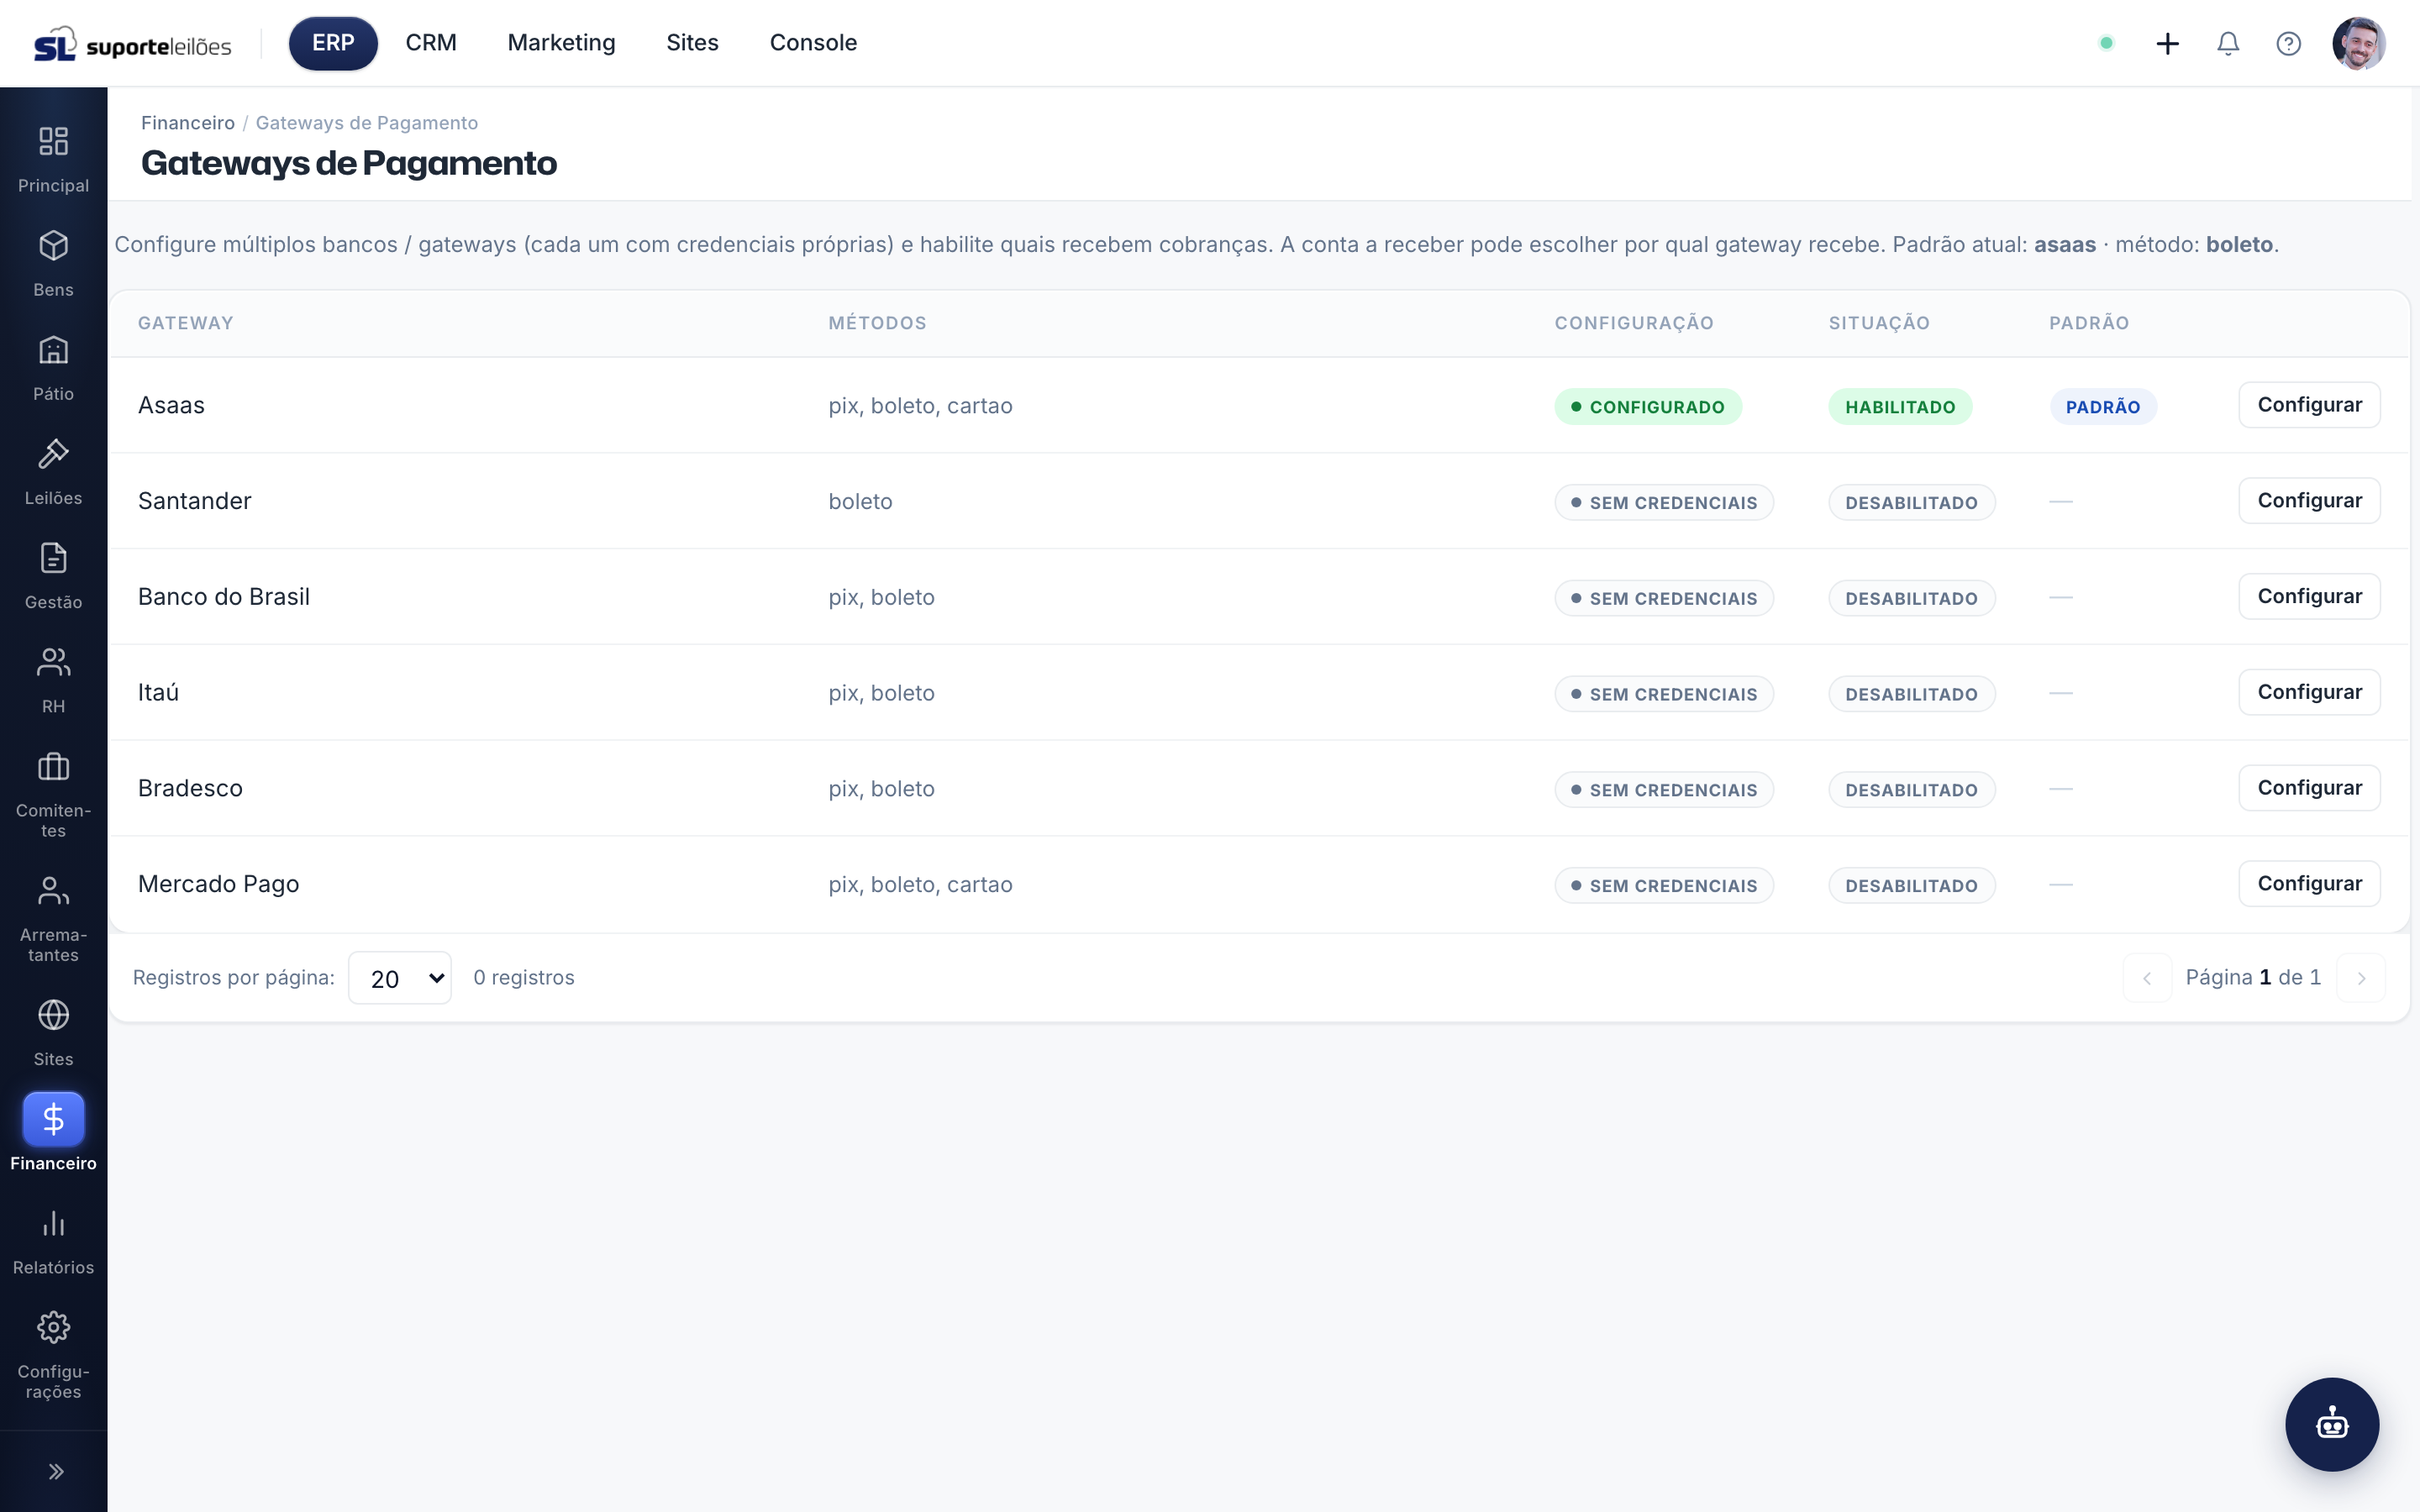2420x1512 pixels.
Task: Configure the Santander gateway
Action: [2309, 501]
